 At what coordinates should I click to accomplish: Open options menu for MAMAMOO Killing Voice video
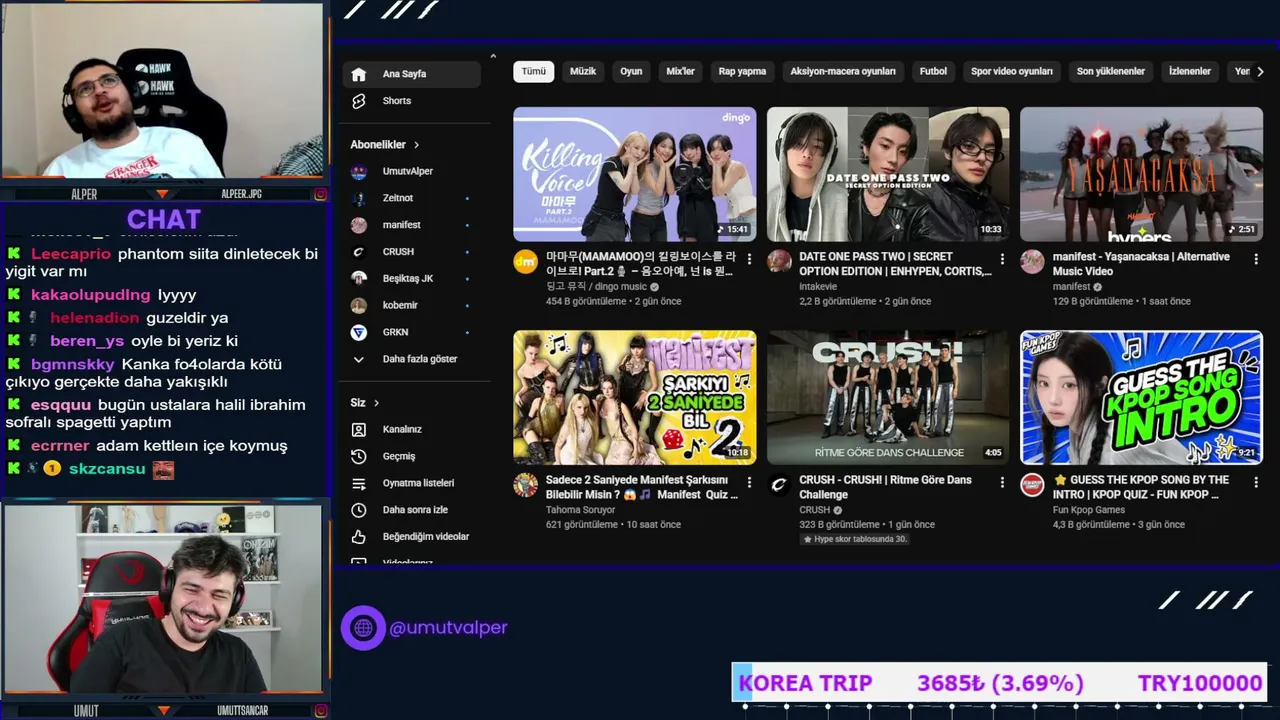(749, 259)
